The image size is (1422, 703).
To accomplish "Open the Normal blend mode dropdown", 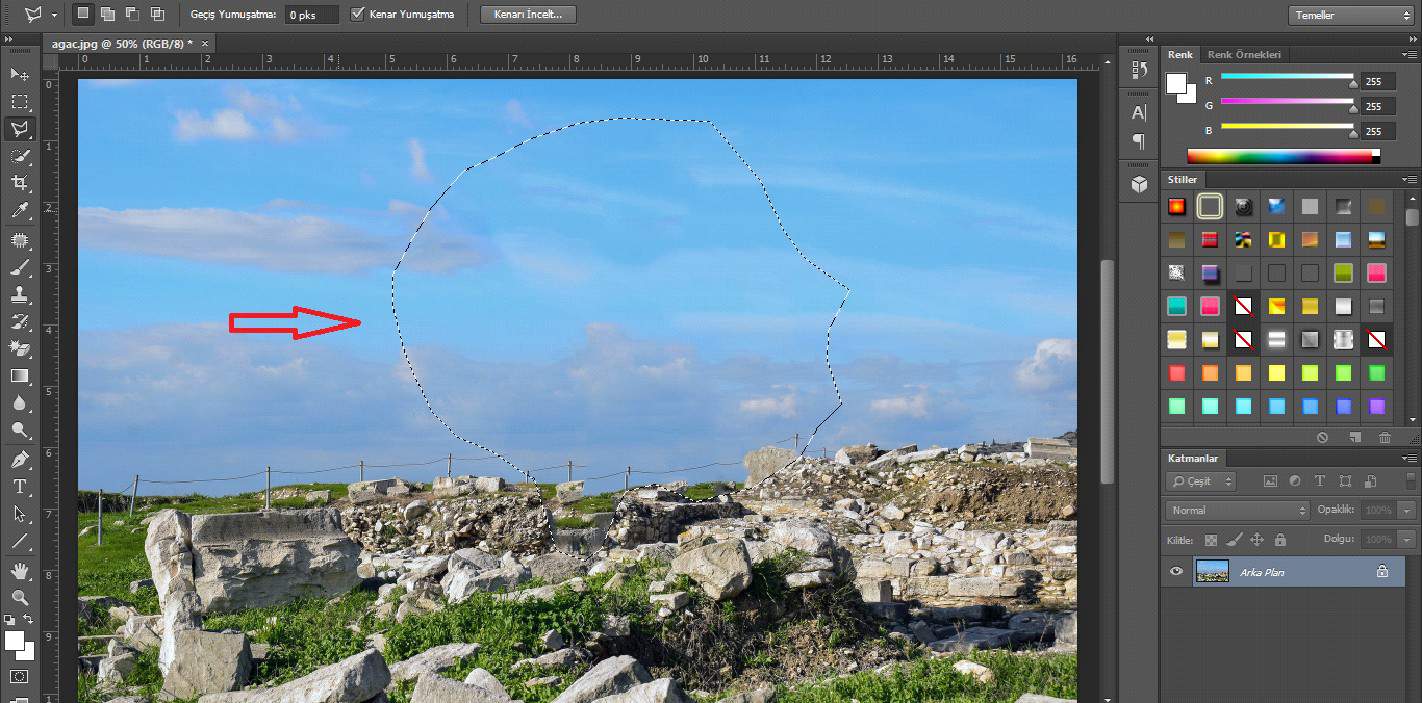I will click(1236, 509).
